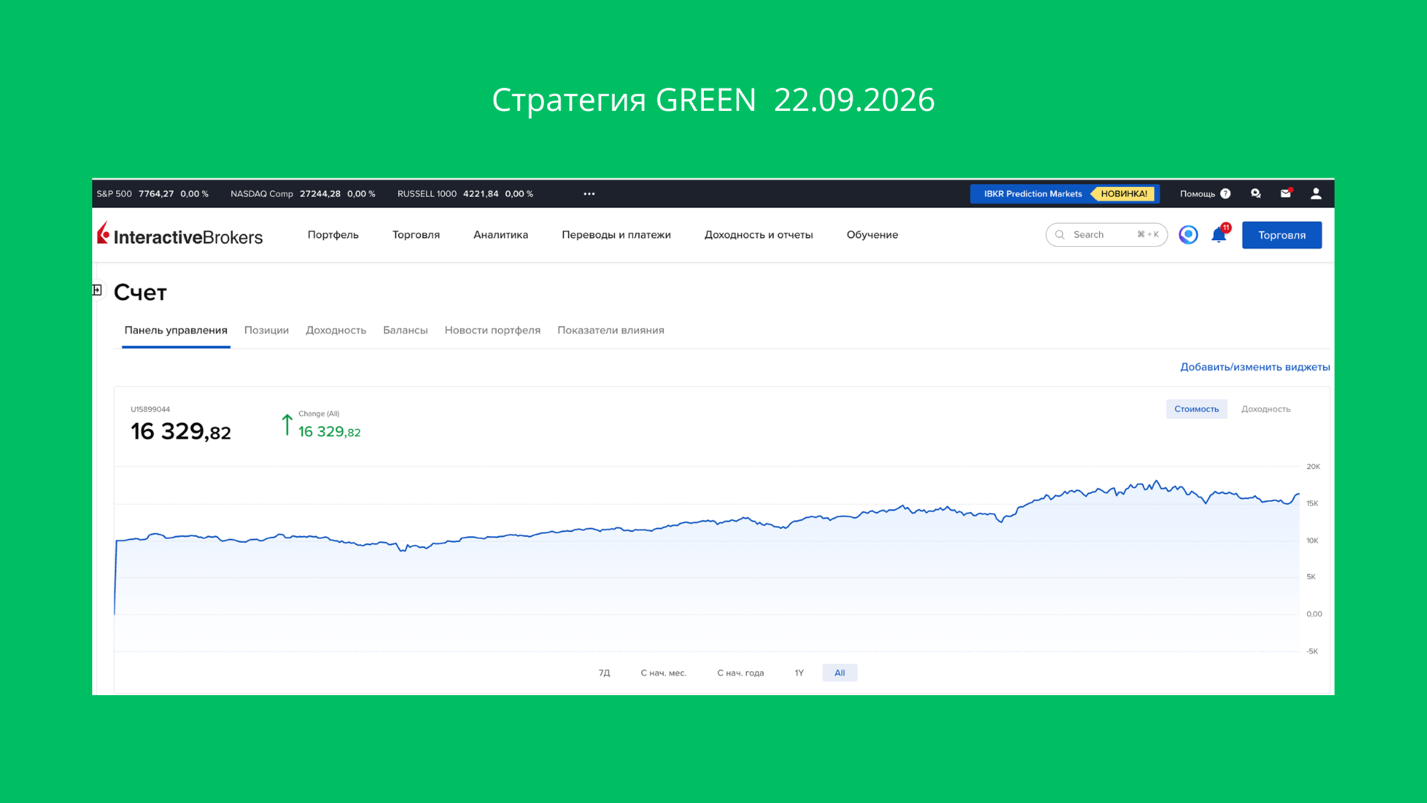The image size is (1427, 803).
Task: Open the Обучение menu
Action: (x=872, y=235)
